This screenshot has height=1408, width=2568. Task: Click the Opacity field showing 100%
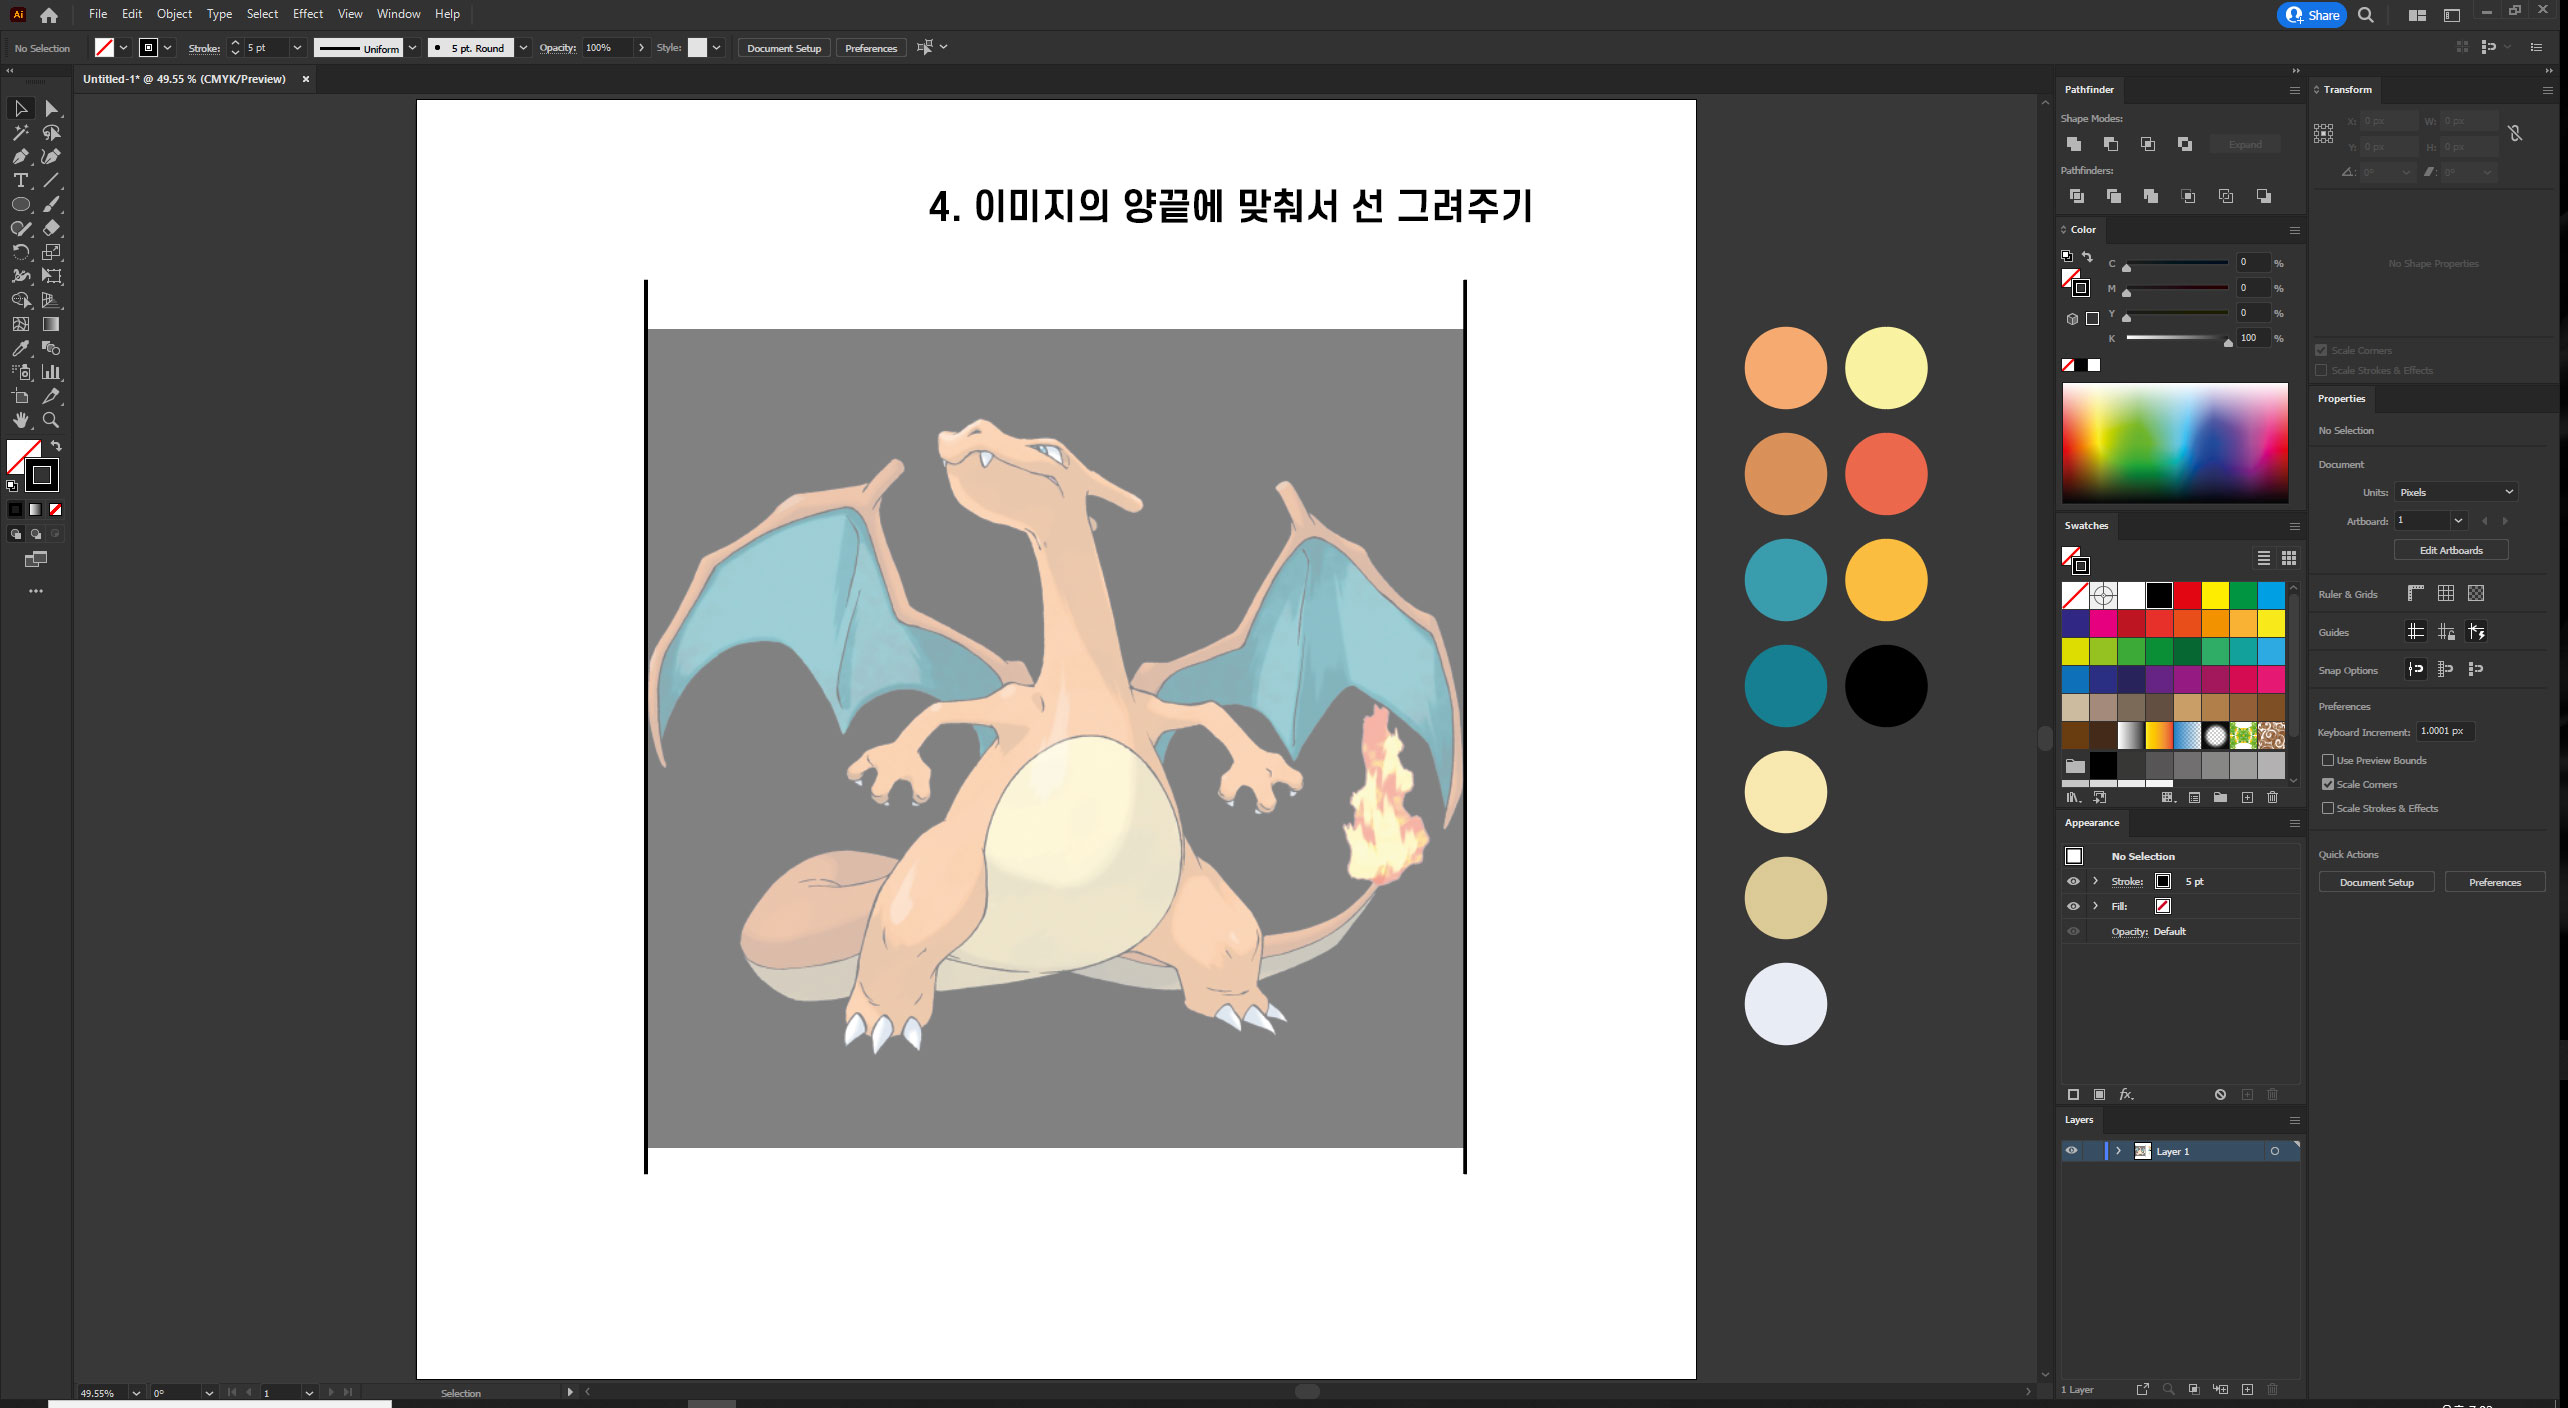point(608,47)
